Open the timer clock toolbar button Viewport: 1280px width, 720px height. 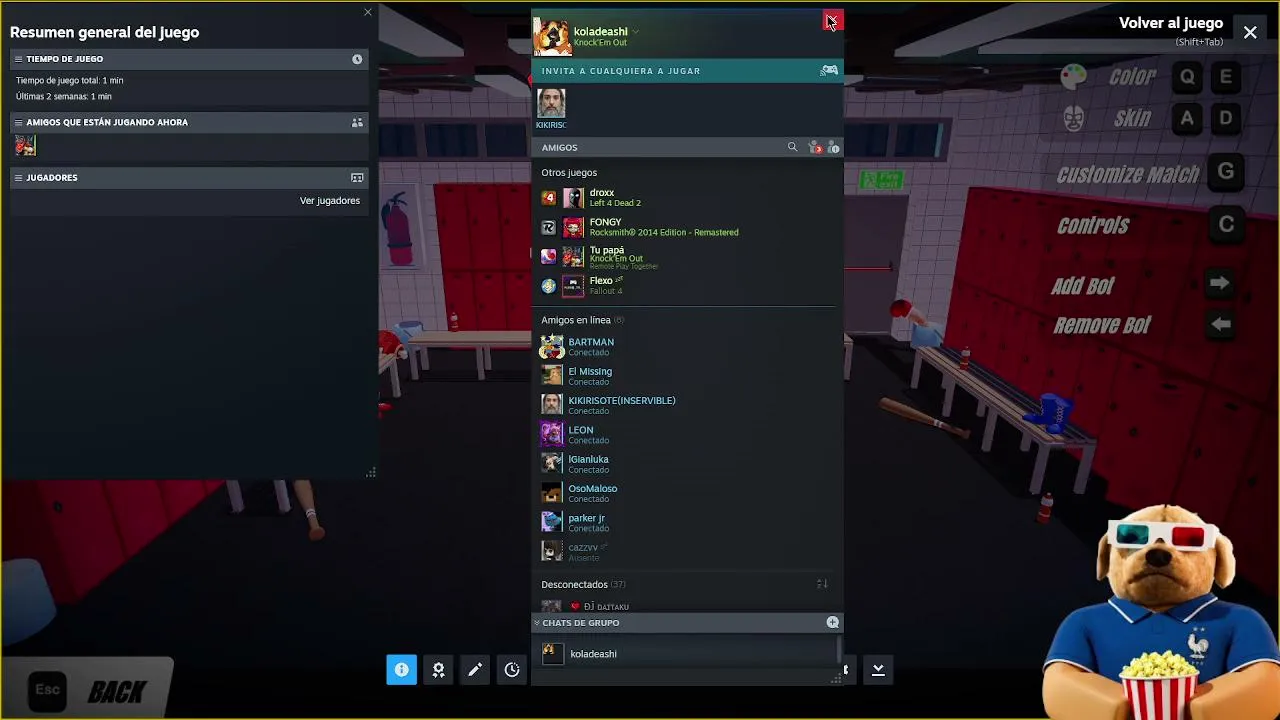pyautogui.click(x=512, y=670)
